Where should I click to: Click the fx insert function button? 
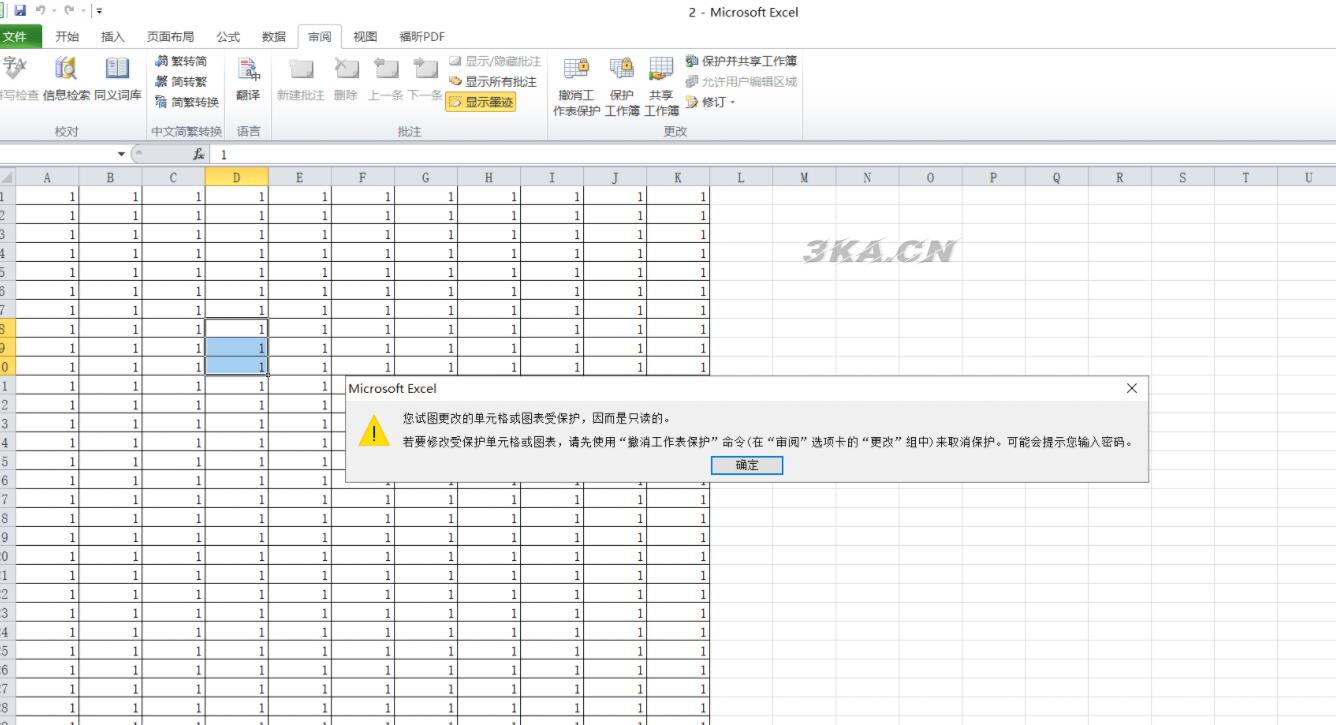(x=199, y=155)
